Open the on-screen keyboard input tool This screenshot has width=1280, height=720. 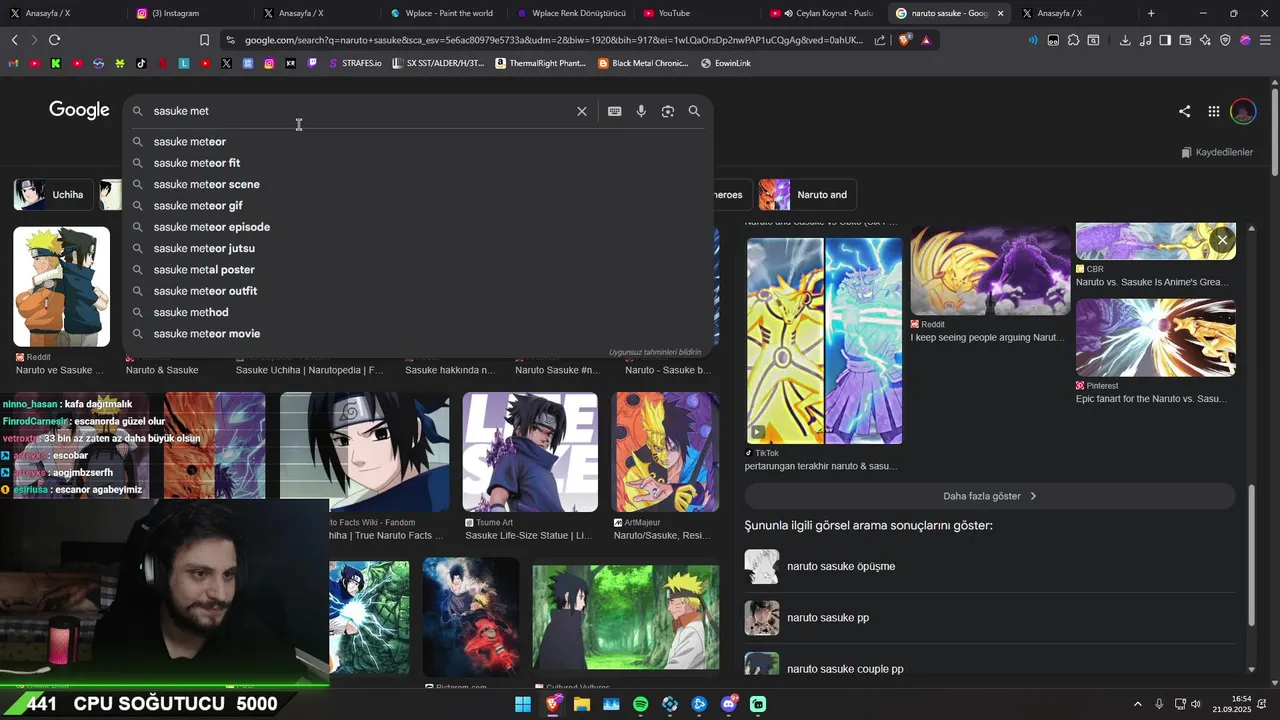point(614,111)
